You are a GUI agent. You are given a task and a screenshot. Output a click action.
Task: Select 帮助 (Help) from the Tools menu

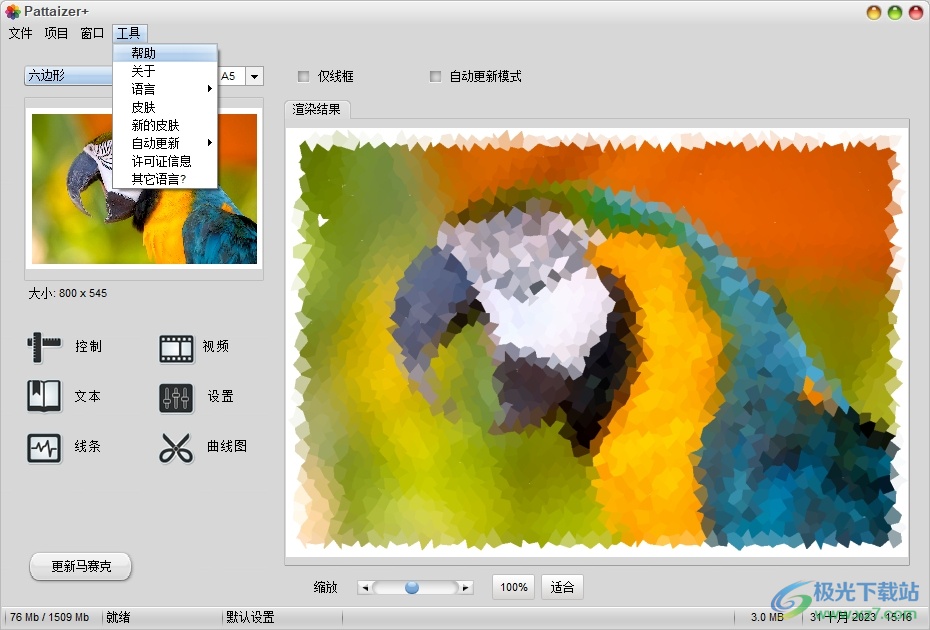click(165, 53)
